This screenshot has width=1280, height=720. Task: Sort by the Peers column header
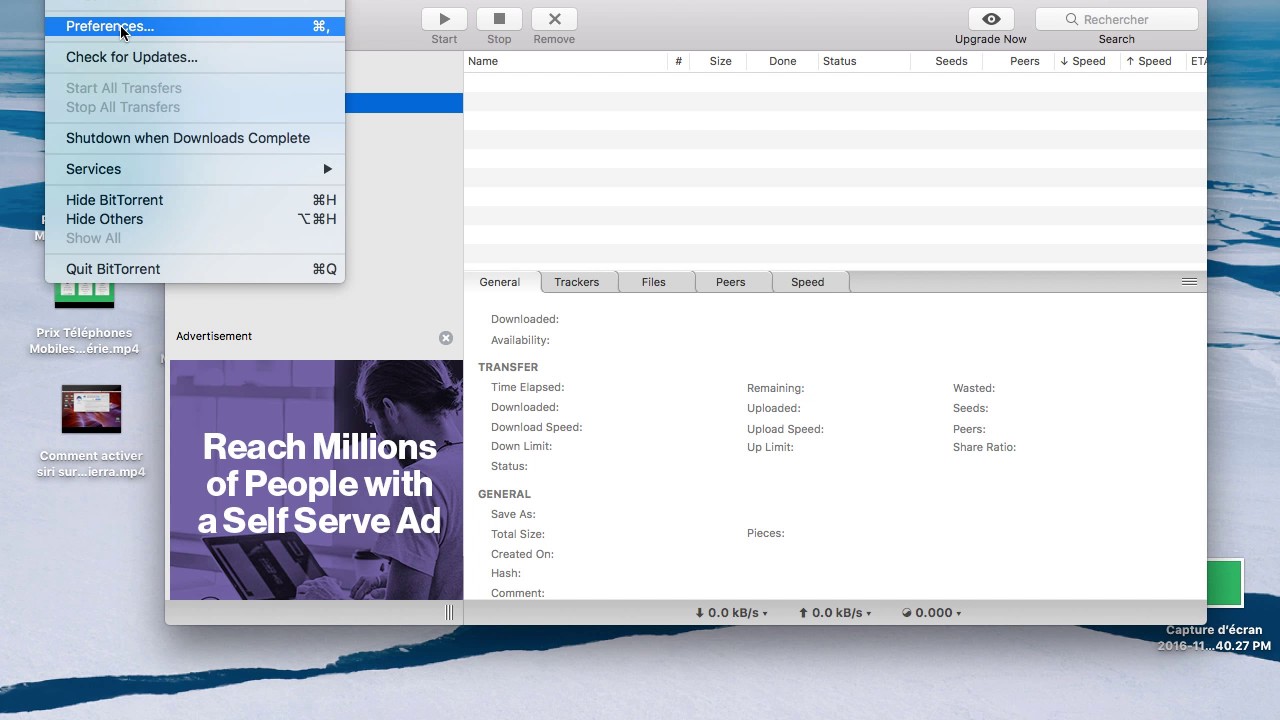(1018, 61)
